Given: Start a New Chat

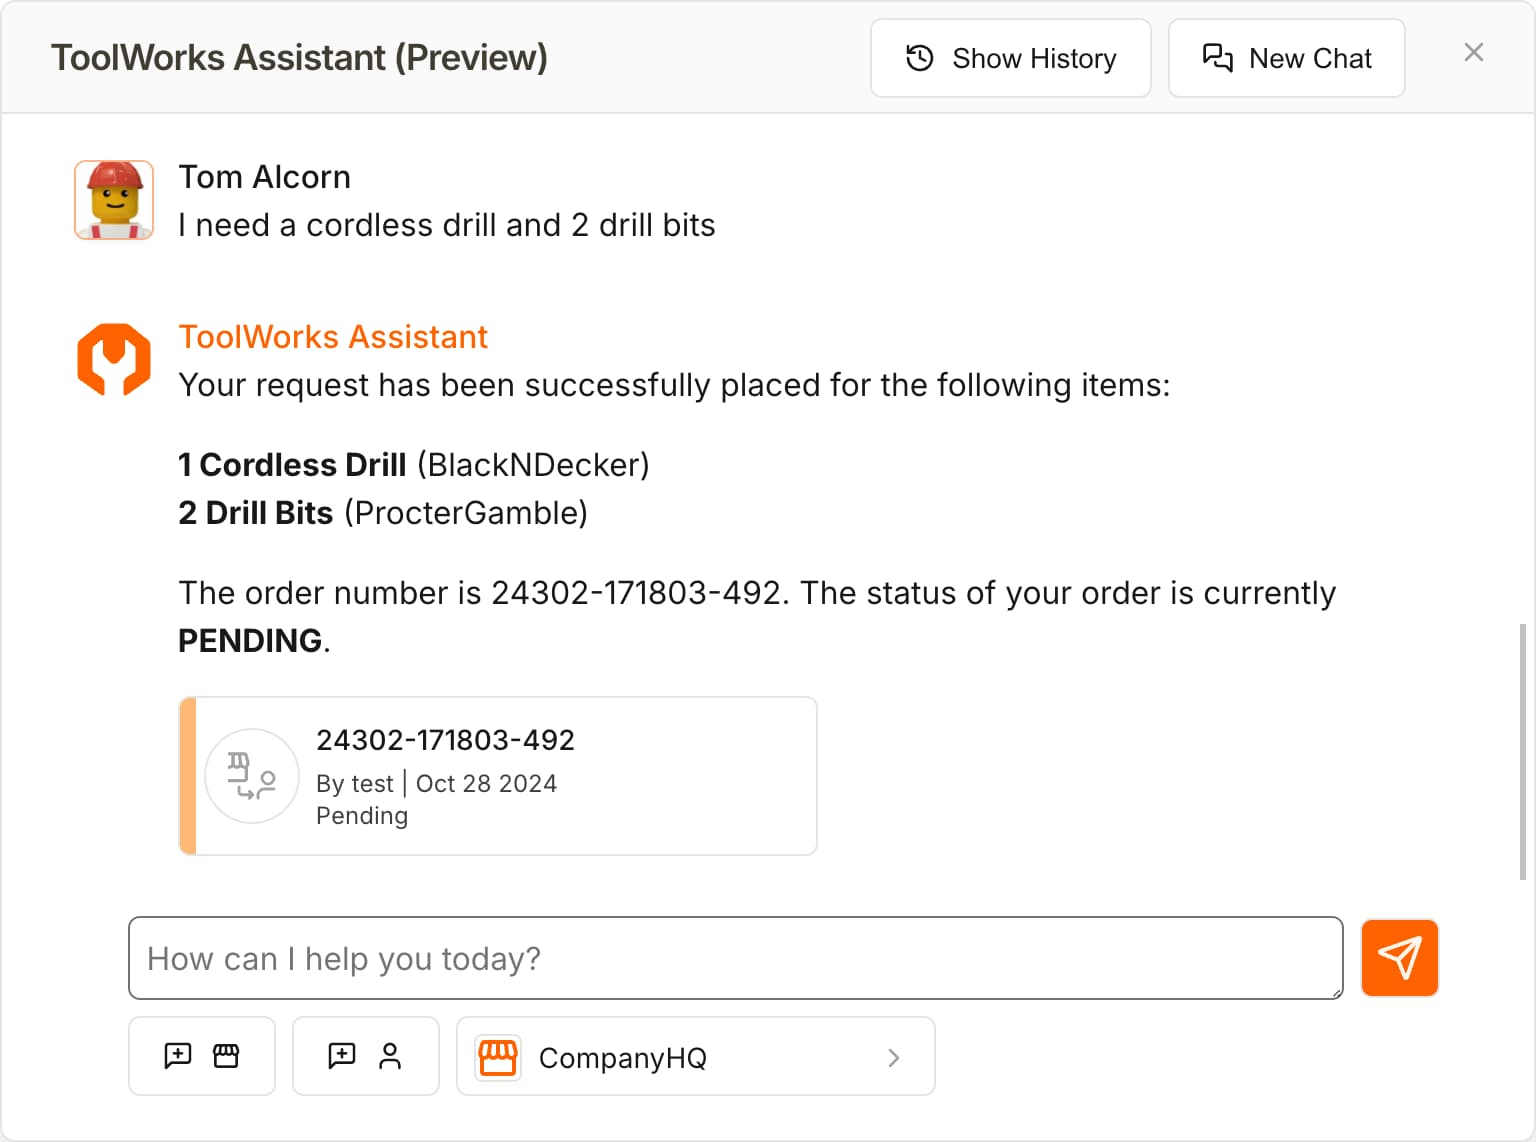Looking at the screenshot, I should pyautogui.click(x=1286, y=58).
